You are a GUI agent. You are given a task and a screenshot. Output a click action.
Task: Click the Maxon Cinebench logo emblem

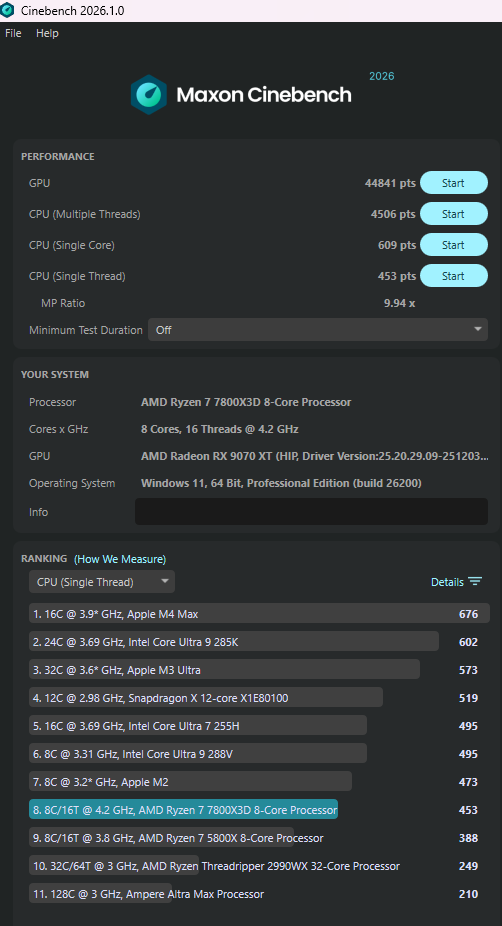click(x=148, y=94)
